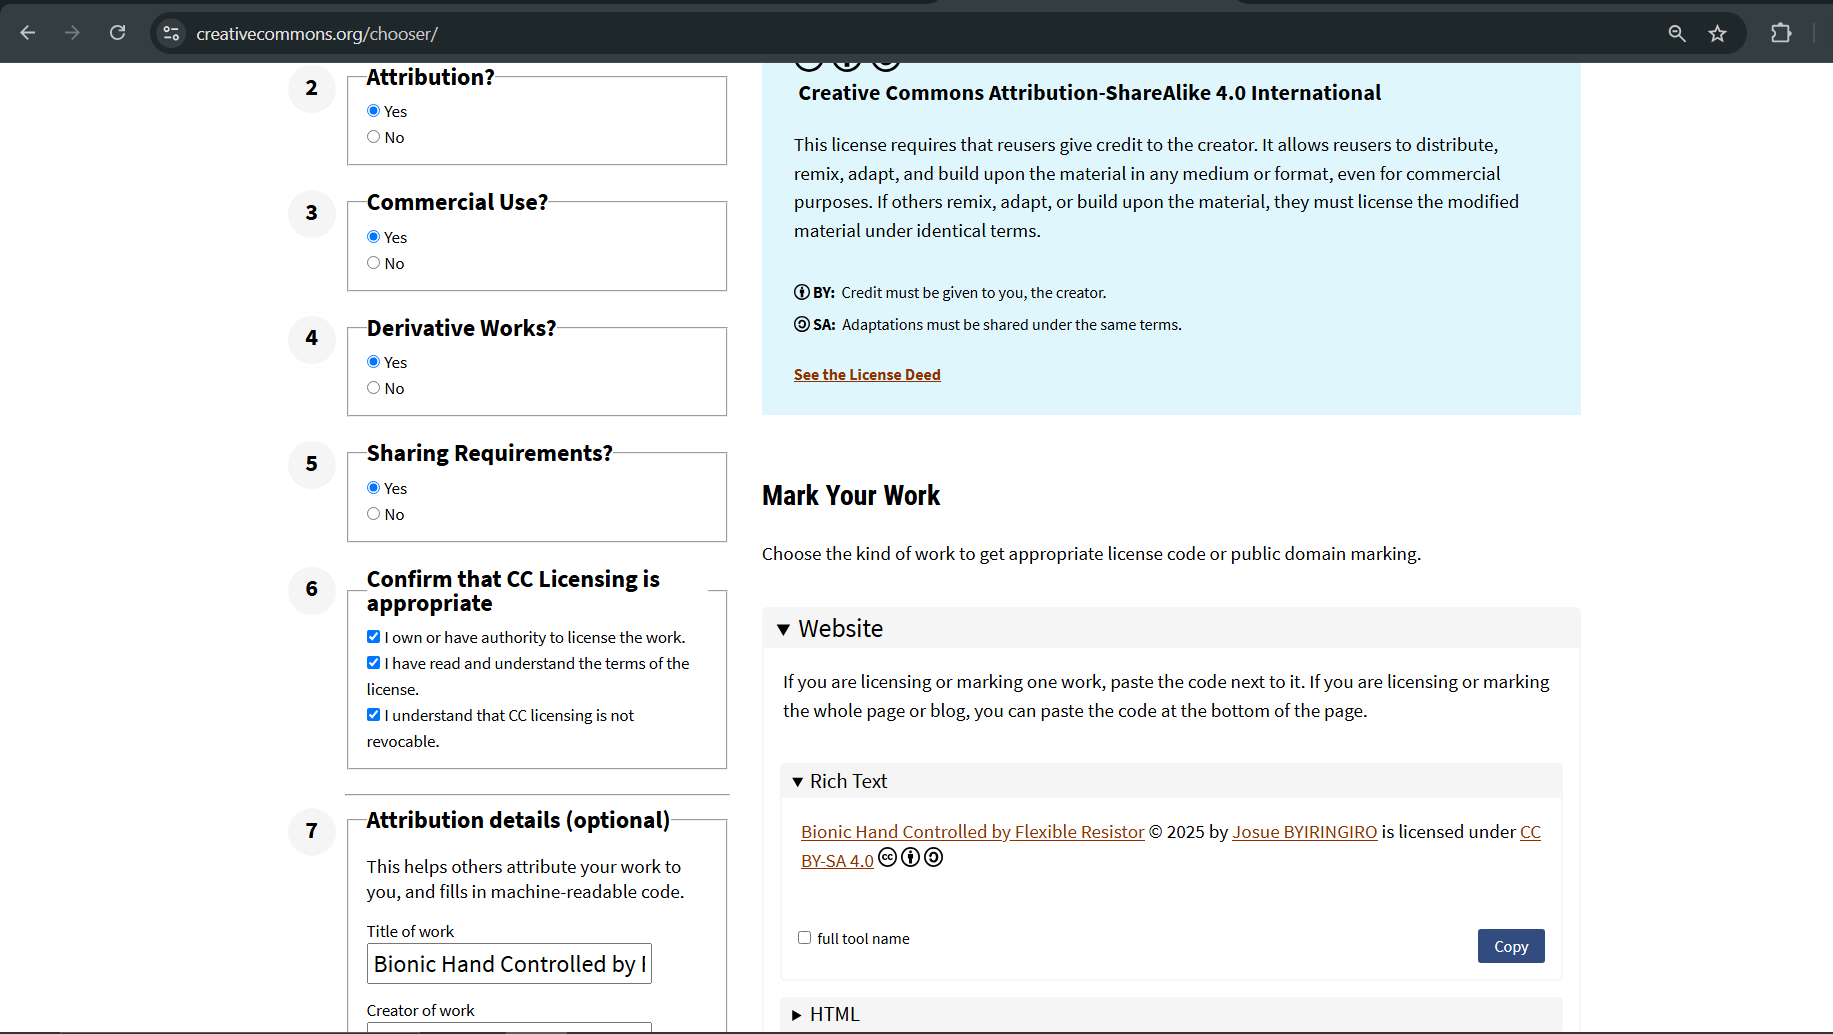Select Yes for Commercial Use
Image resolution: width=1833 pixels, height=1034 pixels.
(373, 237)
